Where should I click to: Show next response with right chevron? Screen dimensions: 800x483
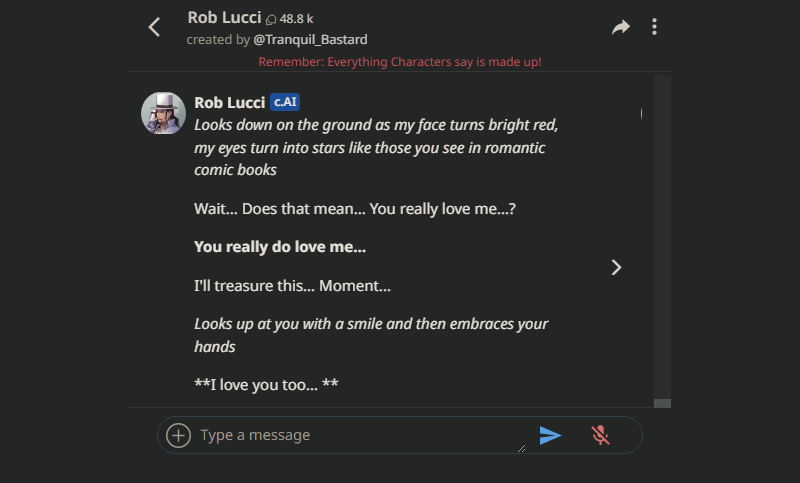tap(616, 267)
